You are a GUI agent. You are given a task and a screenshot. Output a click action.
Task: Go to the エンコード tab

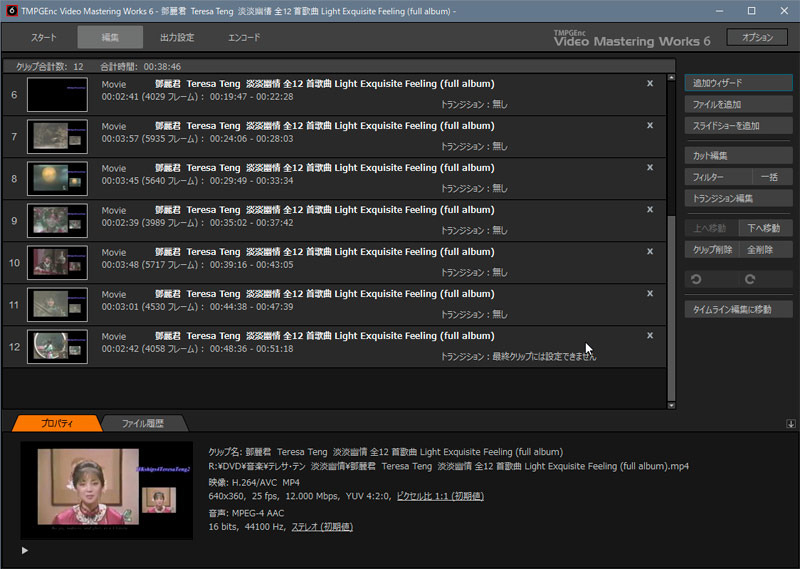tap(244, 37)
